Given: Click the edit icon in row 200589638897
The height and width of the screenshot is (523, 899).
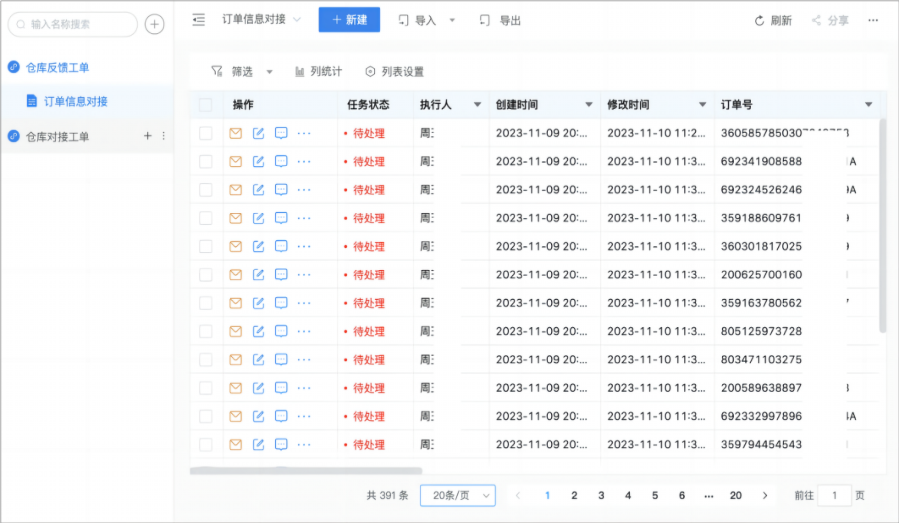Looking at the screenshot, I should point(259,388).
